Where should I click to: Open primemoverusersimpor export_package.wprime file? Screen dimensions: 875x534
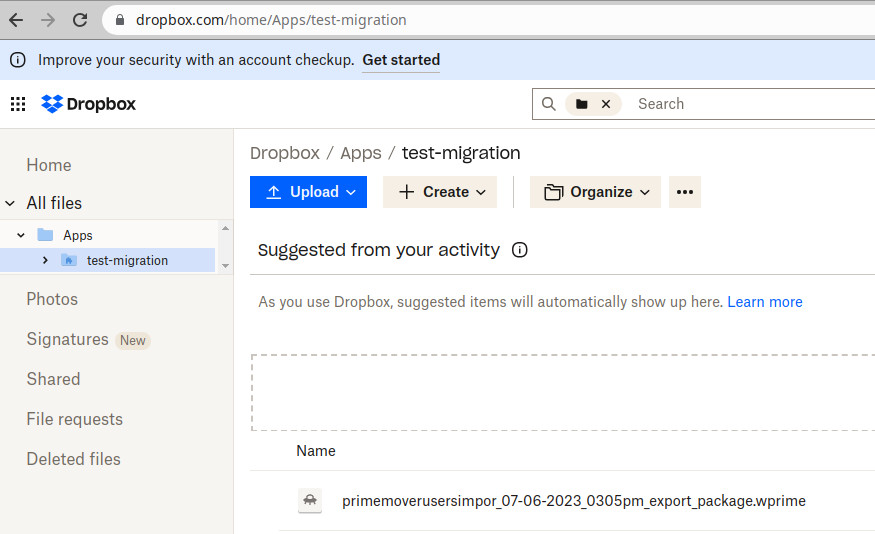point(574,501)
